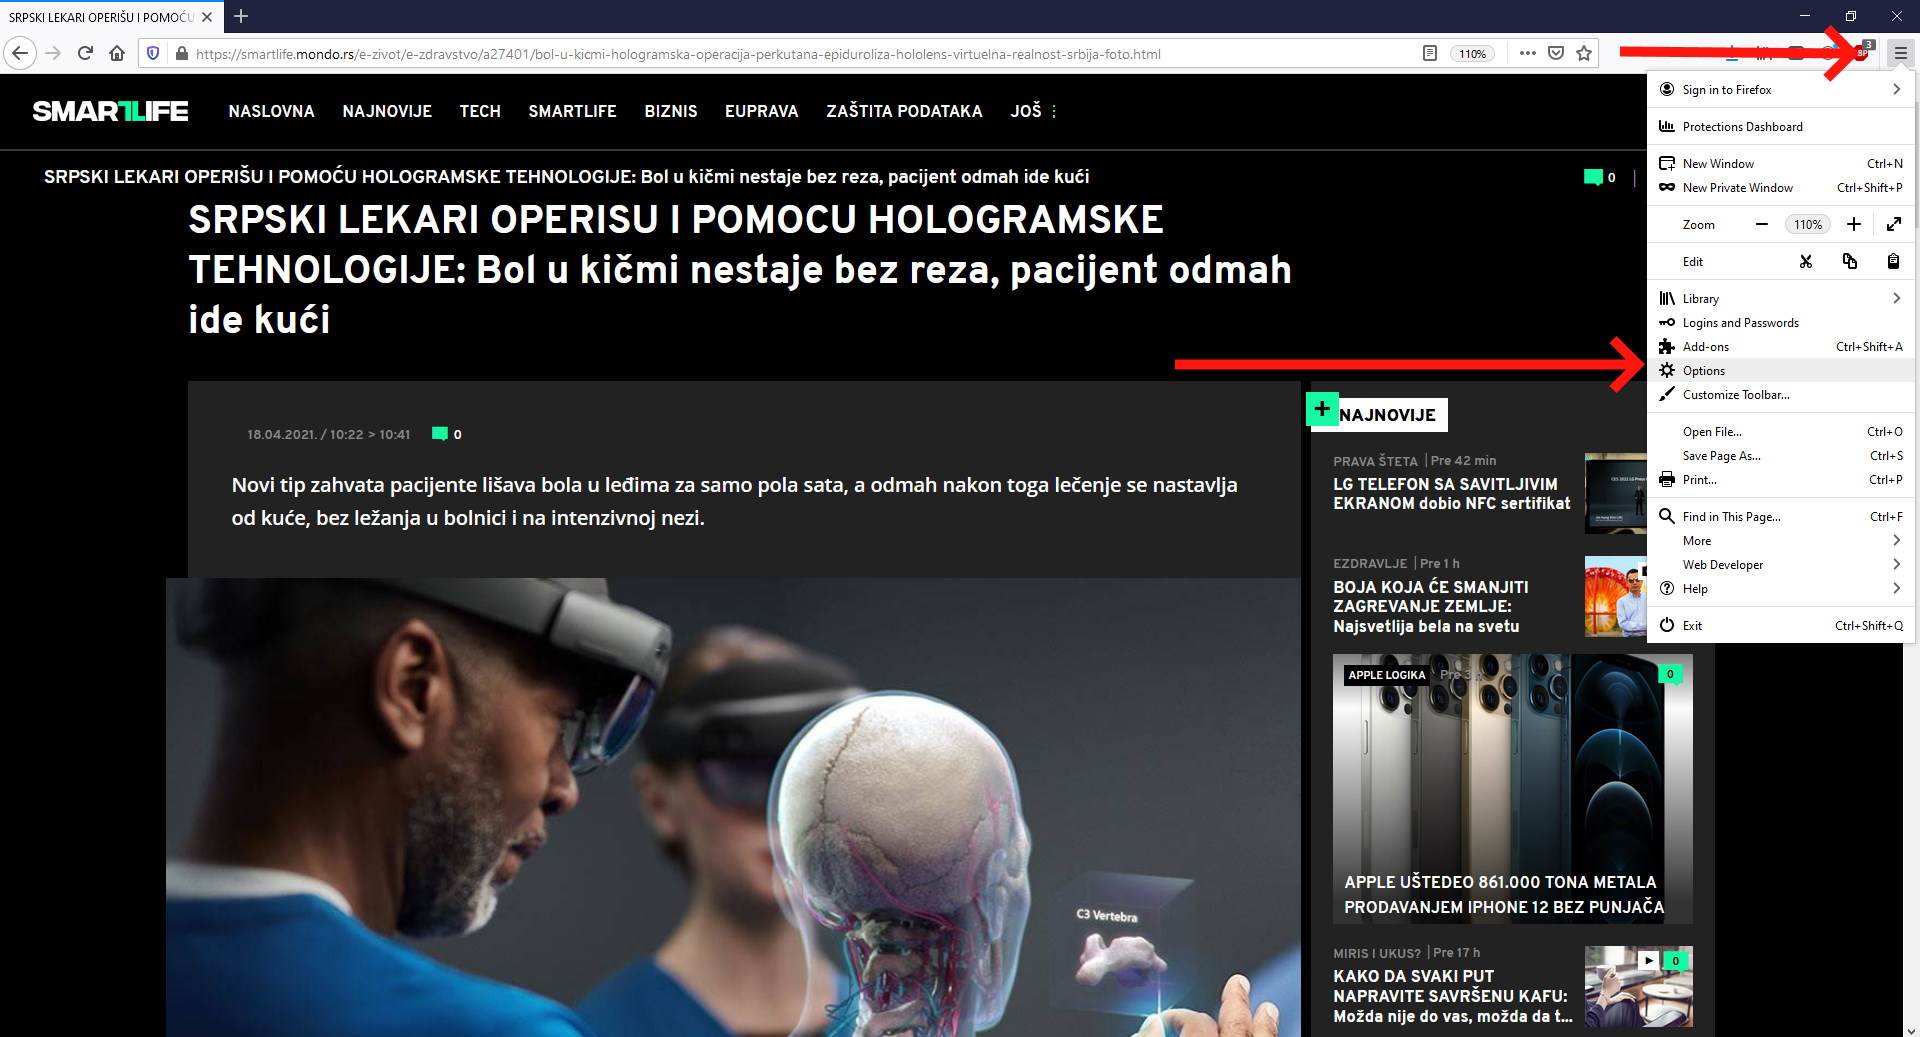Open the Protections Dashboard
Viewport: 1920px width, 1037px height.
(1742, 126)
